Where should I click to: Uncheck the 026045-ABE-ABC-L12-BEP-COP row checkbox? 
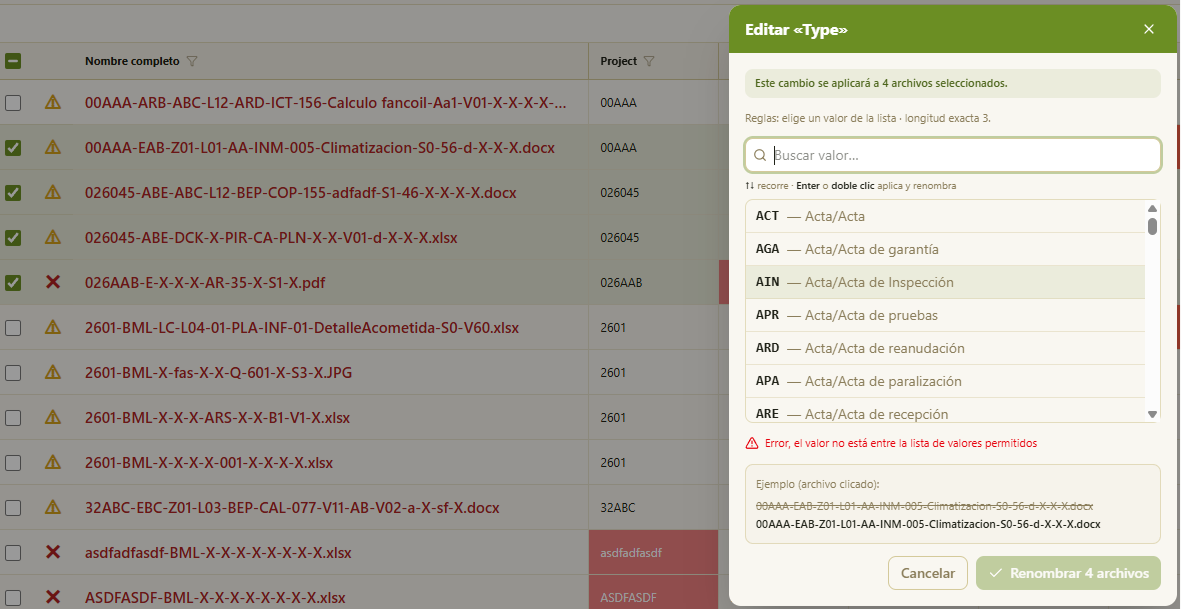pyautogui.click(x=13, y=193)
